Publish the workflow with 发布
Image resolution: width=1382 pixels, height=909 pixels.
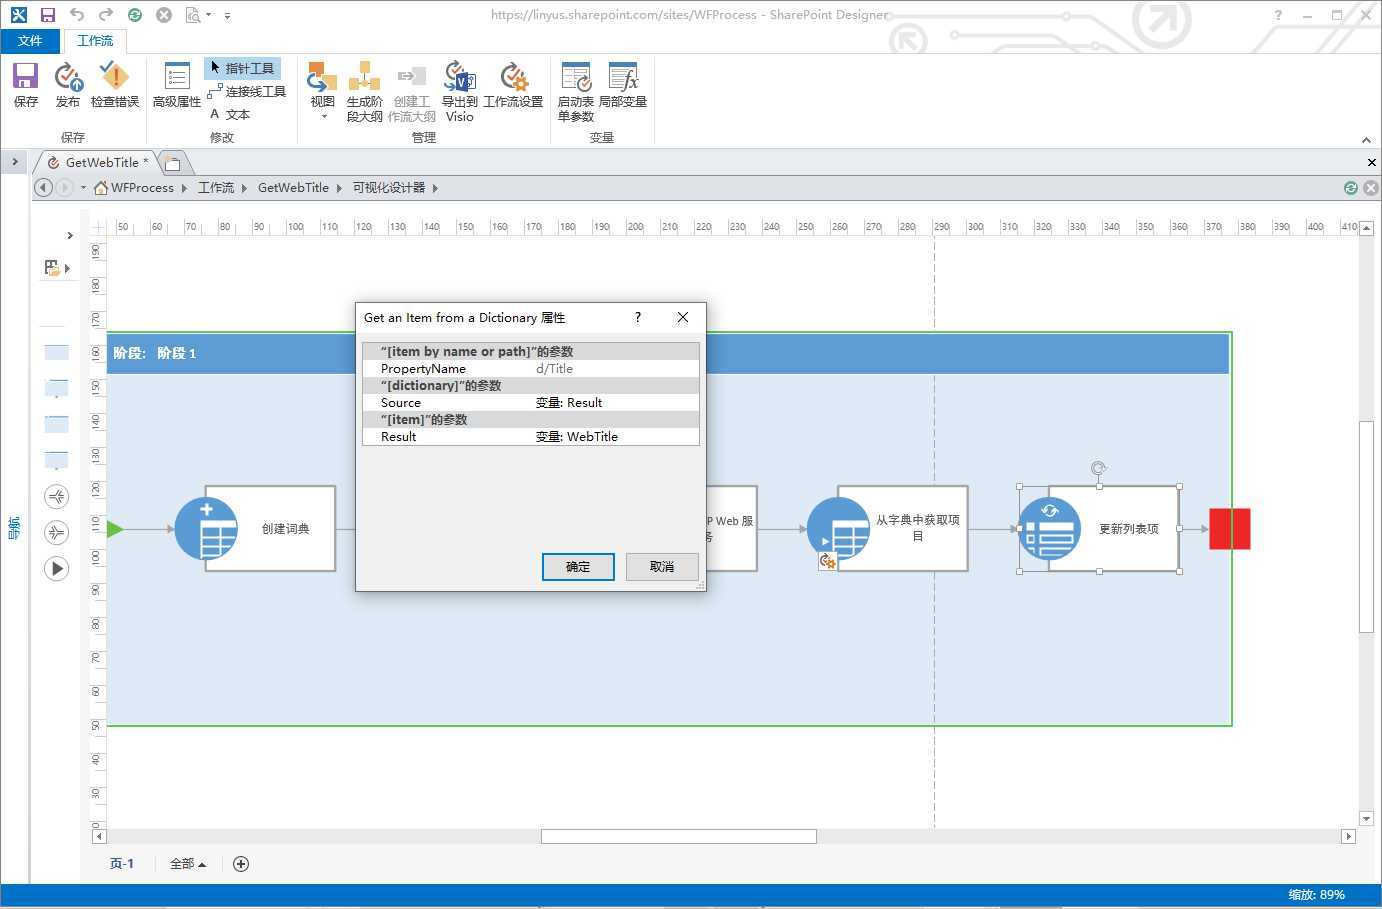67,85
